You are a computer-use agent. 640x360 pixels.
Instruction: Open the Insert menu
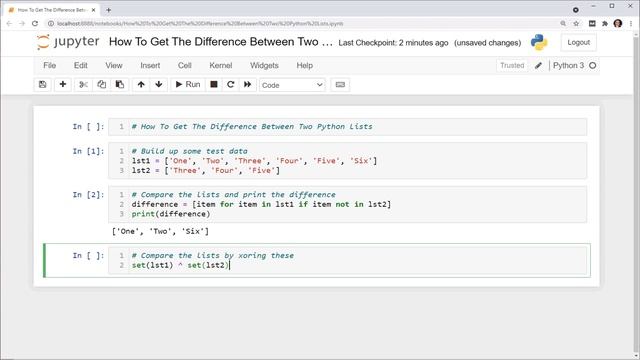coord(150,65)
